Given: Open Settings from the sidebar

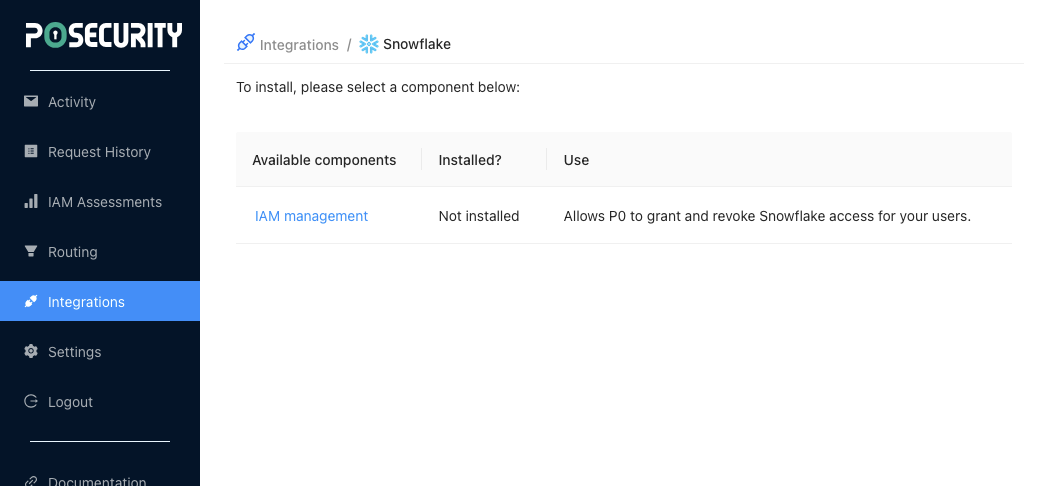Looking at the screenshot, I should coord(75,352).
